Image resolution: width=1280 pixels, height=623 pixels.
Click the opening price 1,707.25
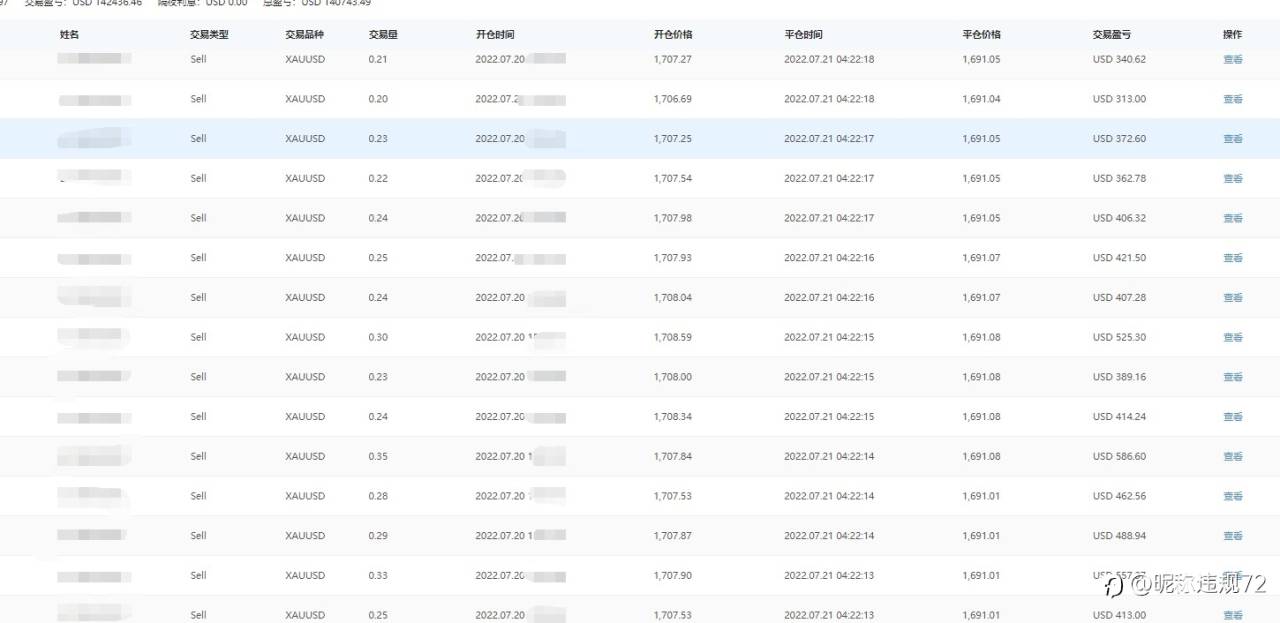[672, 139]
